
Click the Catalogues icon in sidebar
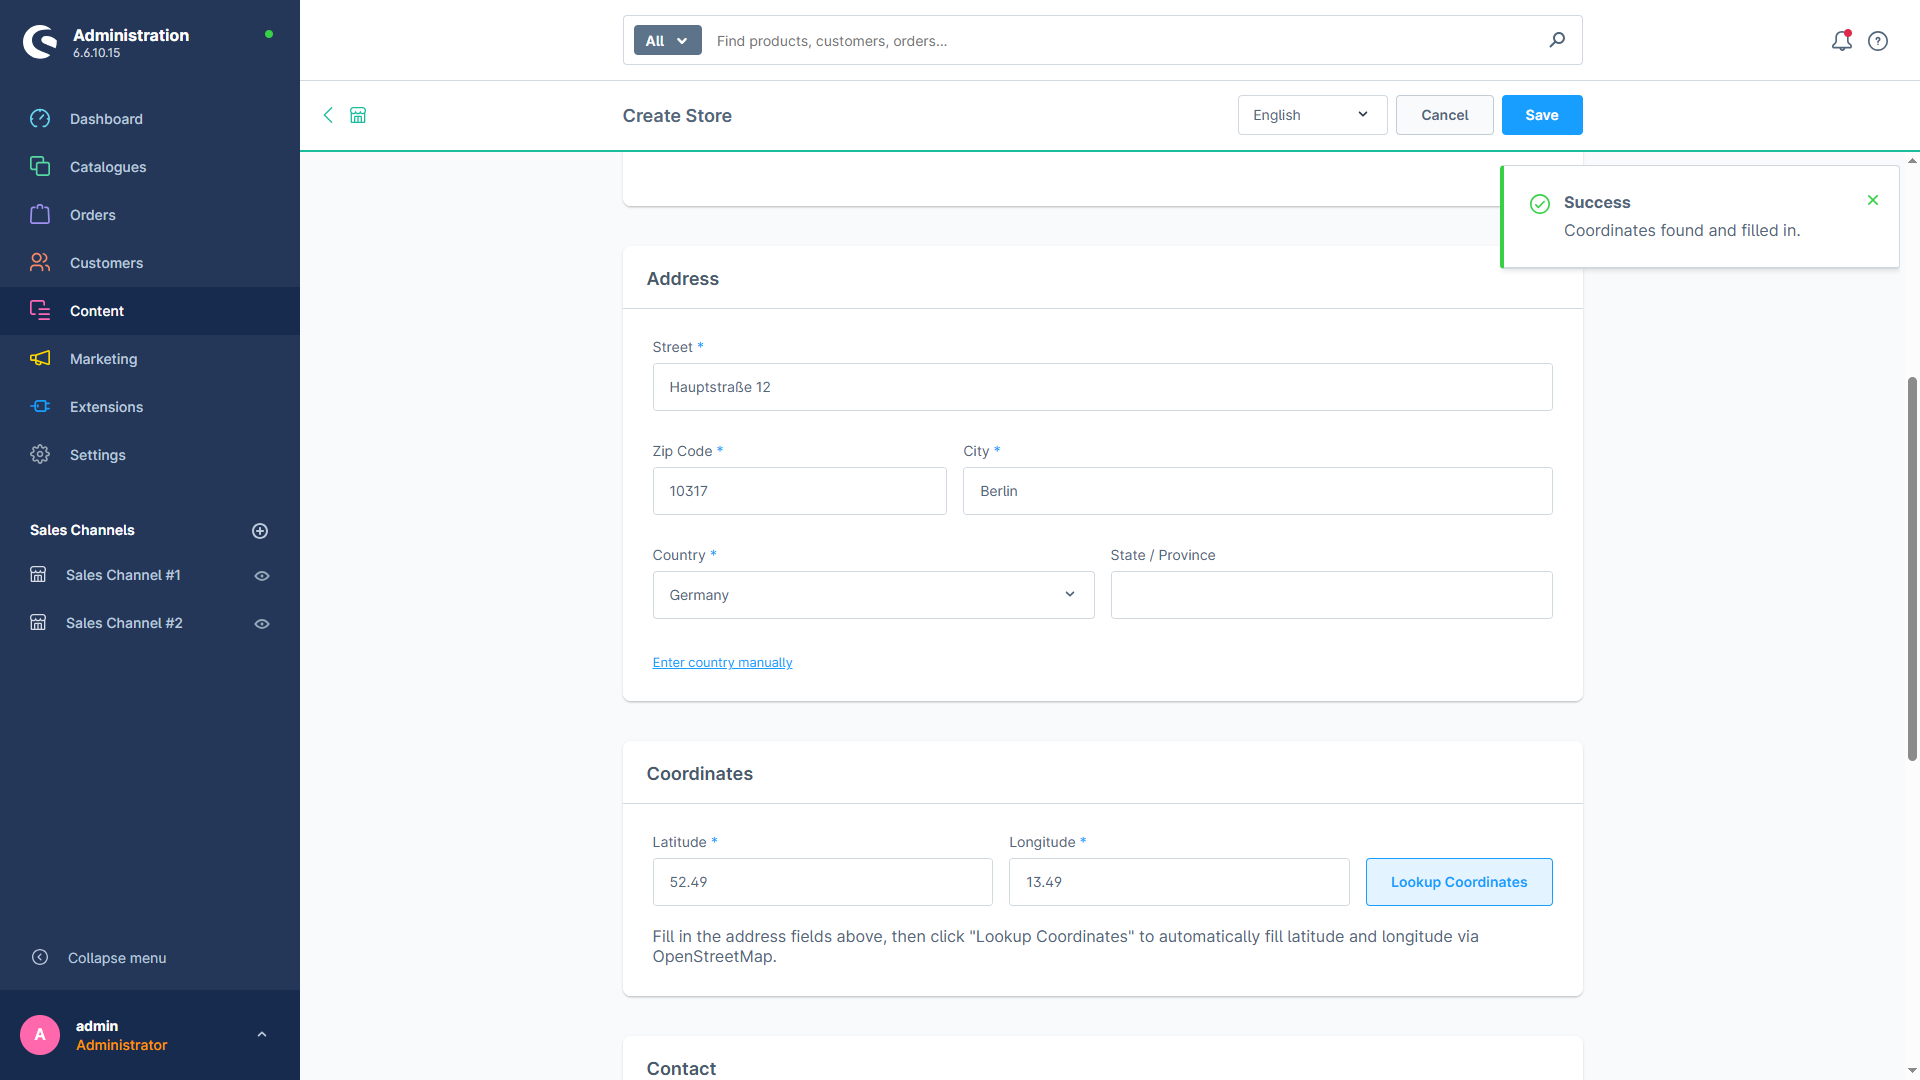click(x=40, y=167)
